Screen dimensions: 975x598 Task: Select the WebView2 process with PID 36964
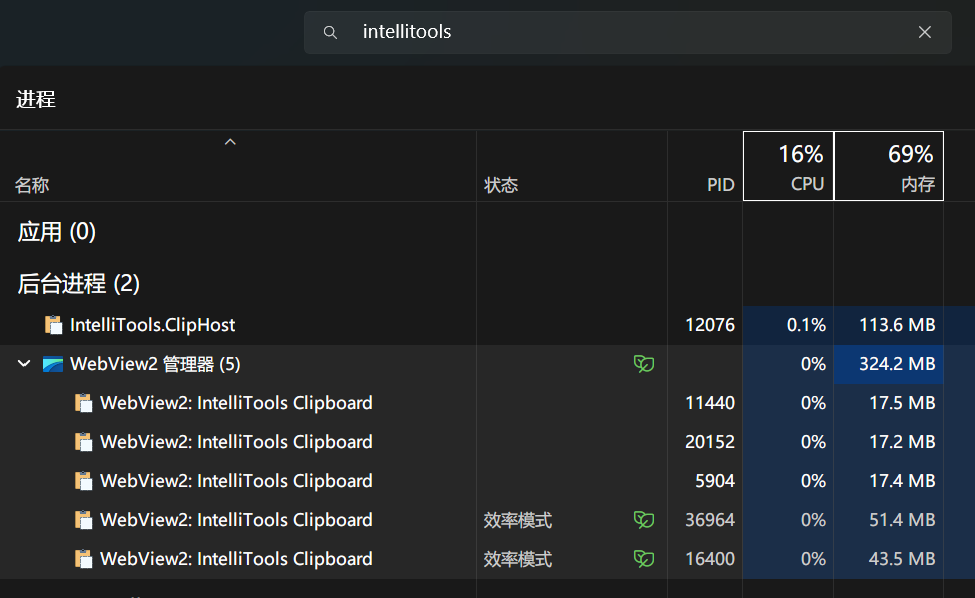coord(488,520)
